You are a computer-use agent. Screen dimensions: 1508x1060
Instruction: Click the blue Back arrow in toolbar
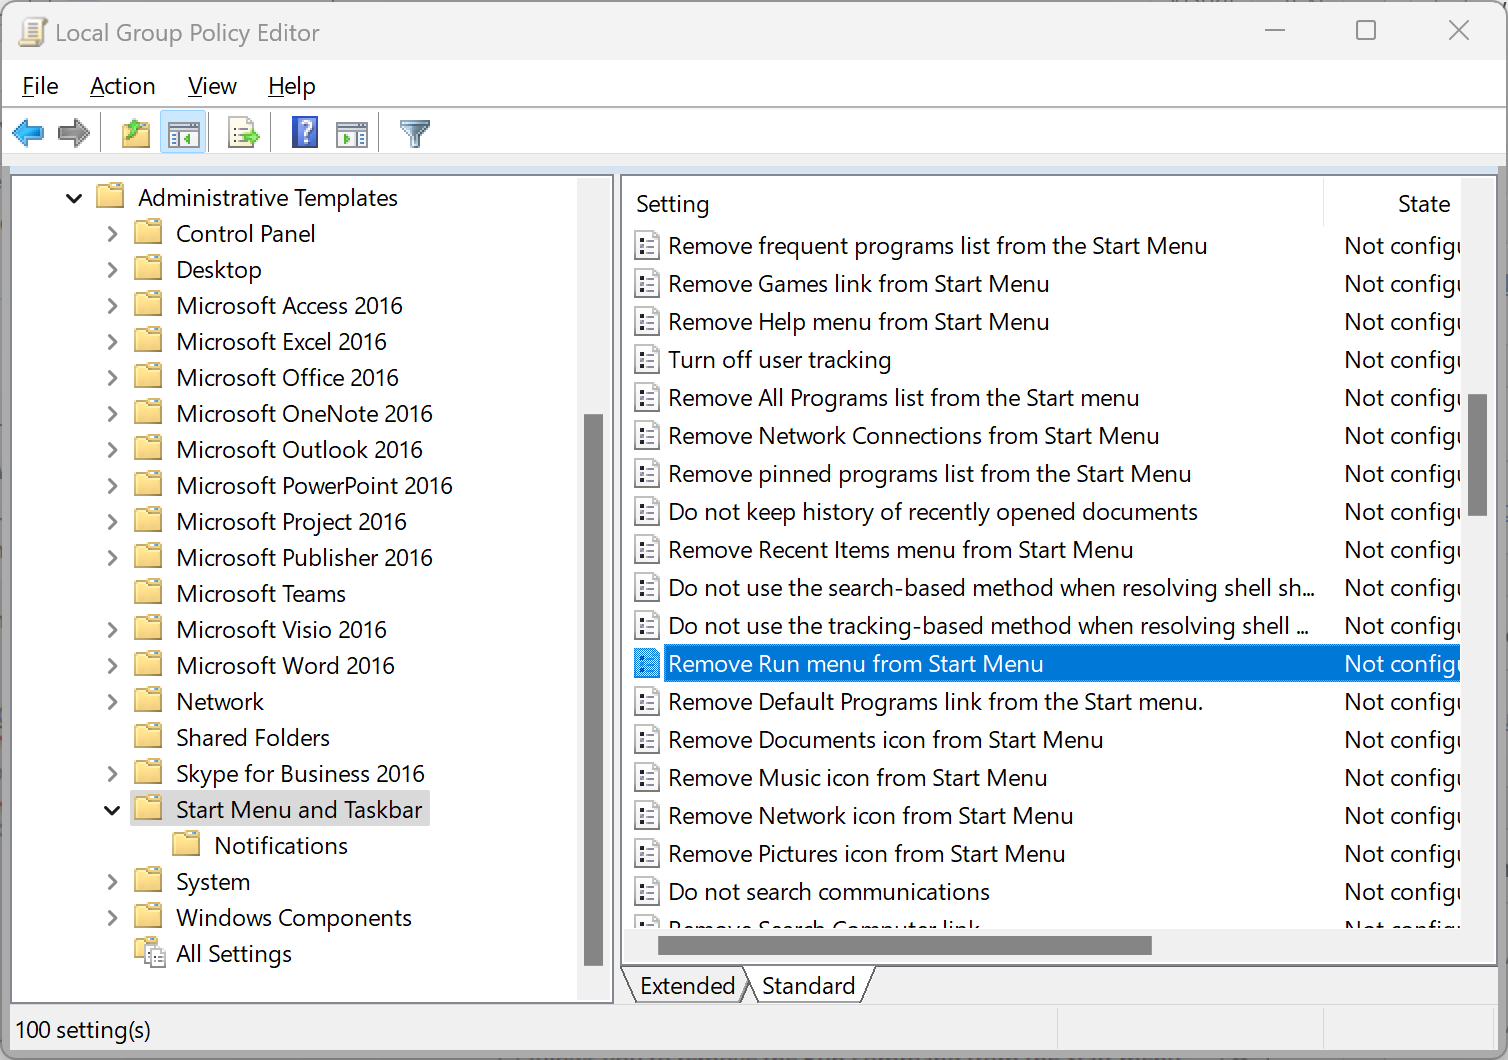coord(28,133)
